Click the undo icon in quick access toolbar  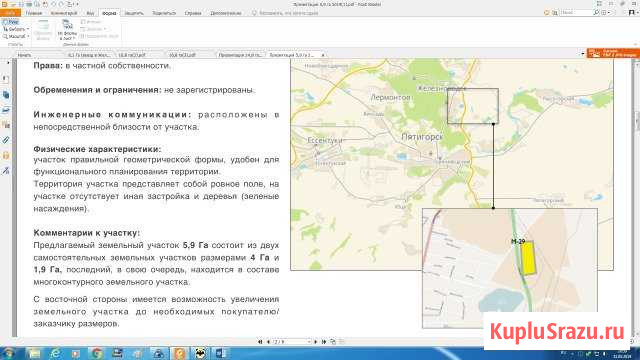point(53,4)
